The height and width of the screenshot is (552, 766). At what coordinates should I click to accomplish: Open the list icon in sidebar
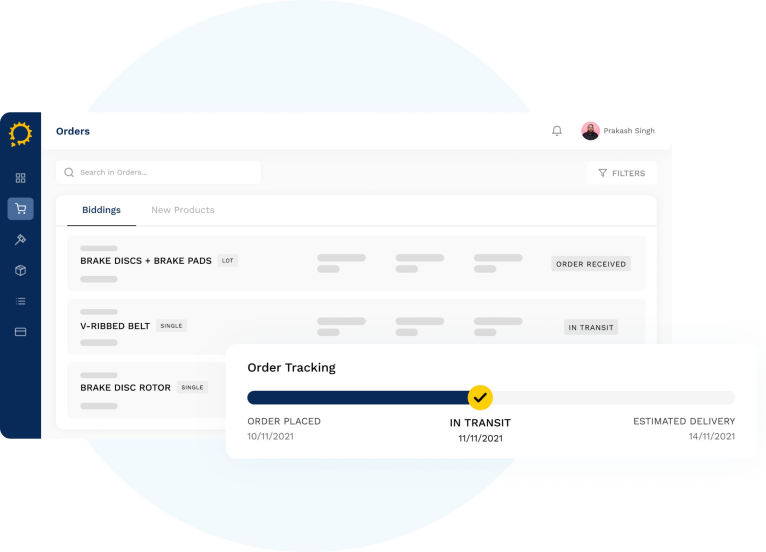21,301
